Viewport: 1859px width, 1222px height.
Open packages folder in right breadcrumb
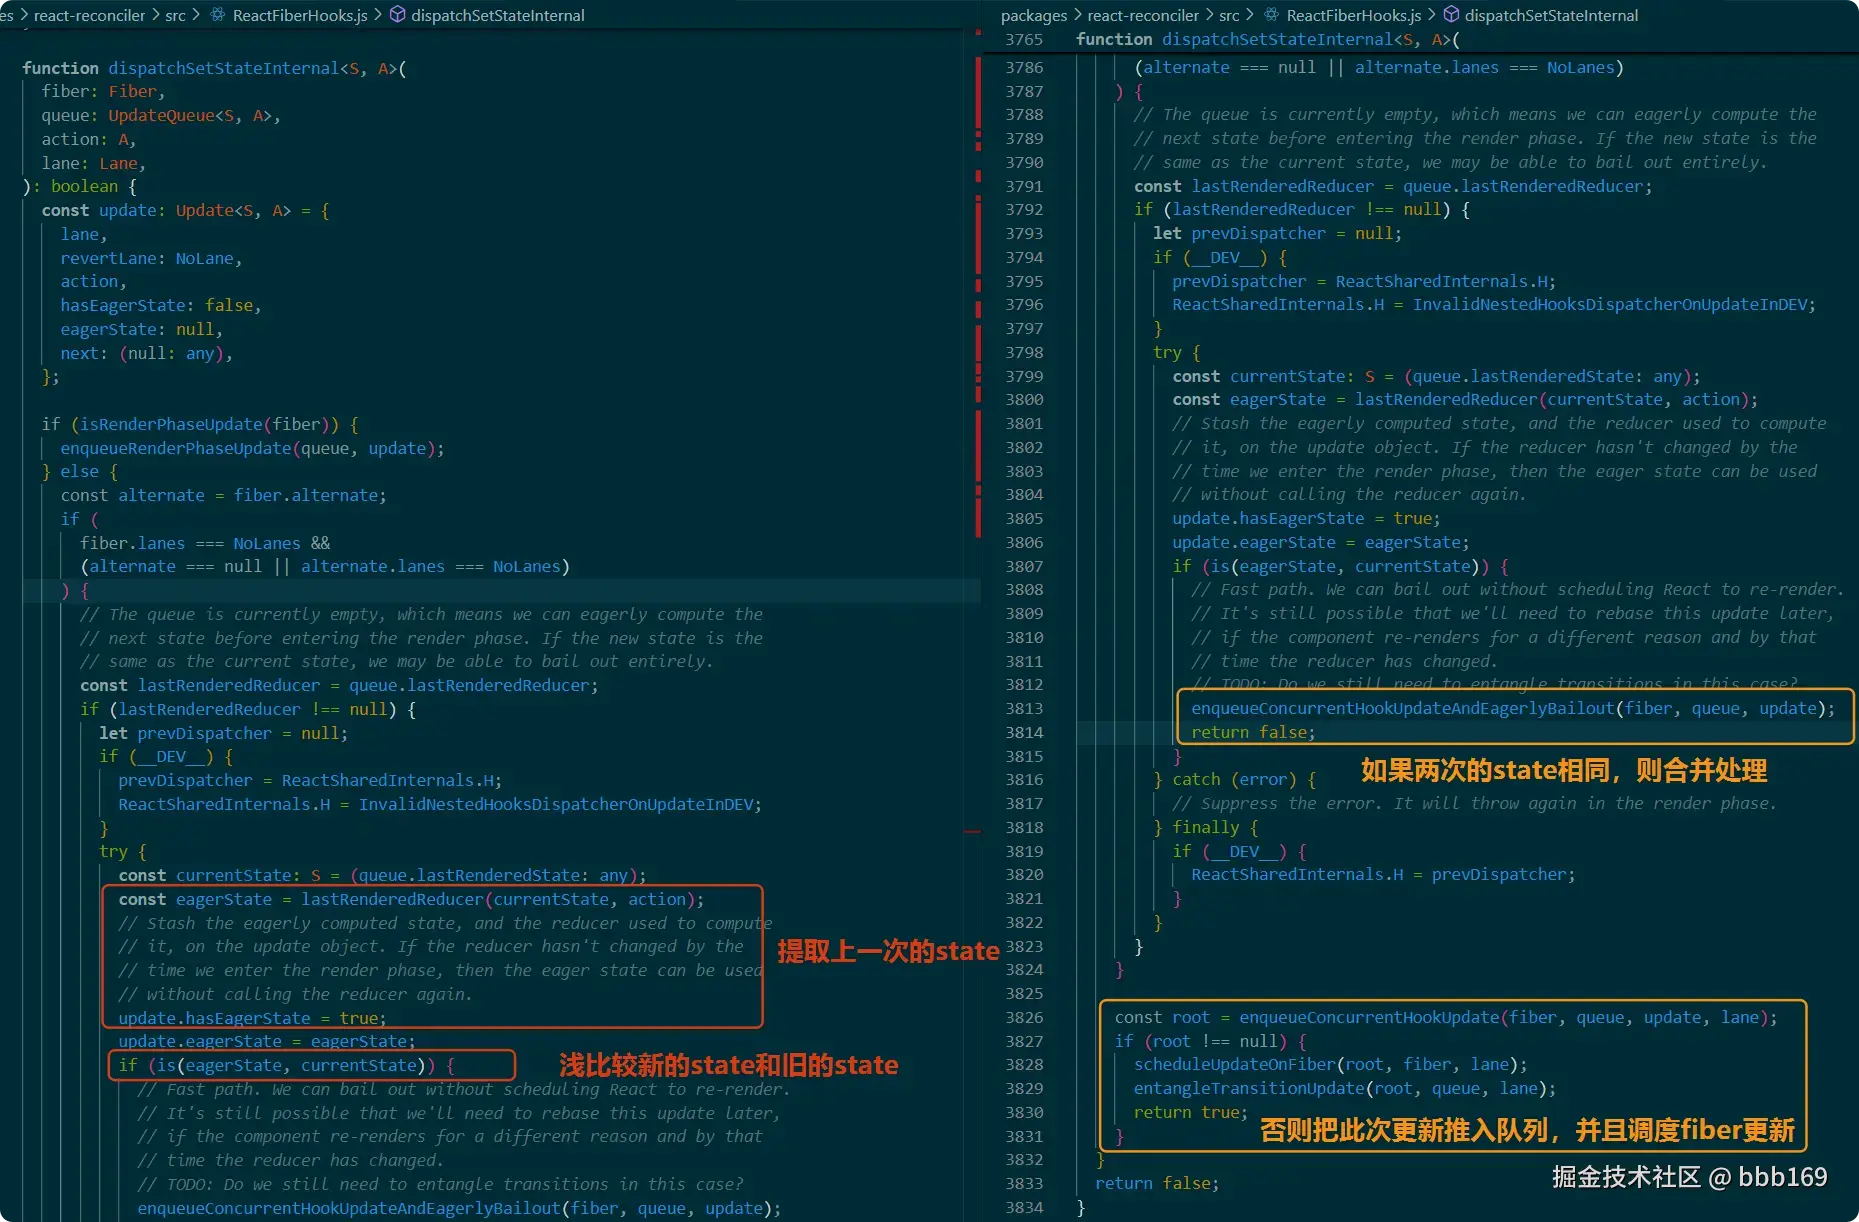(1034, 15)
